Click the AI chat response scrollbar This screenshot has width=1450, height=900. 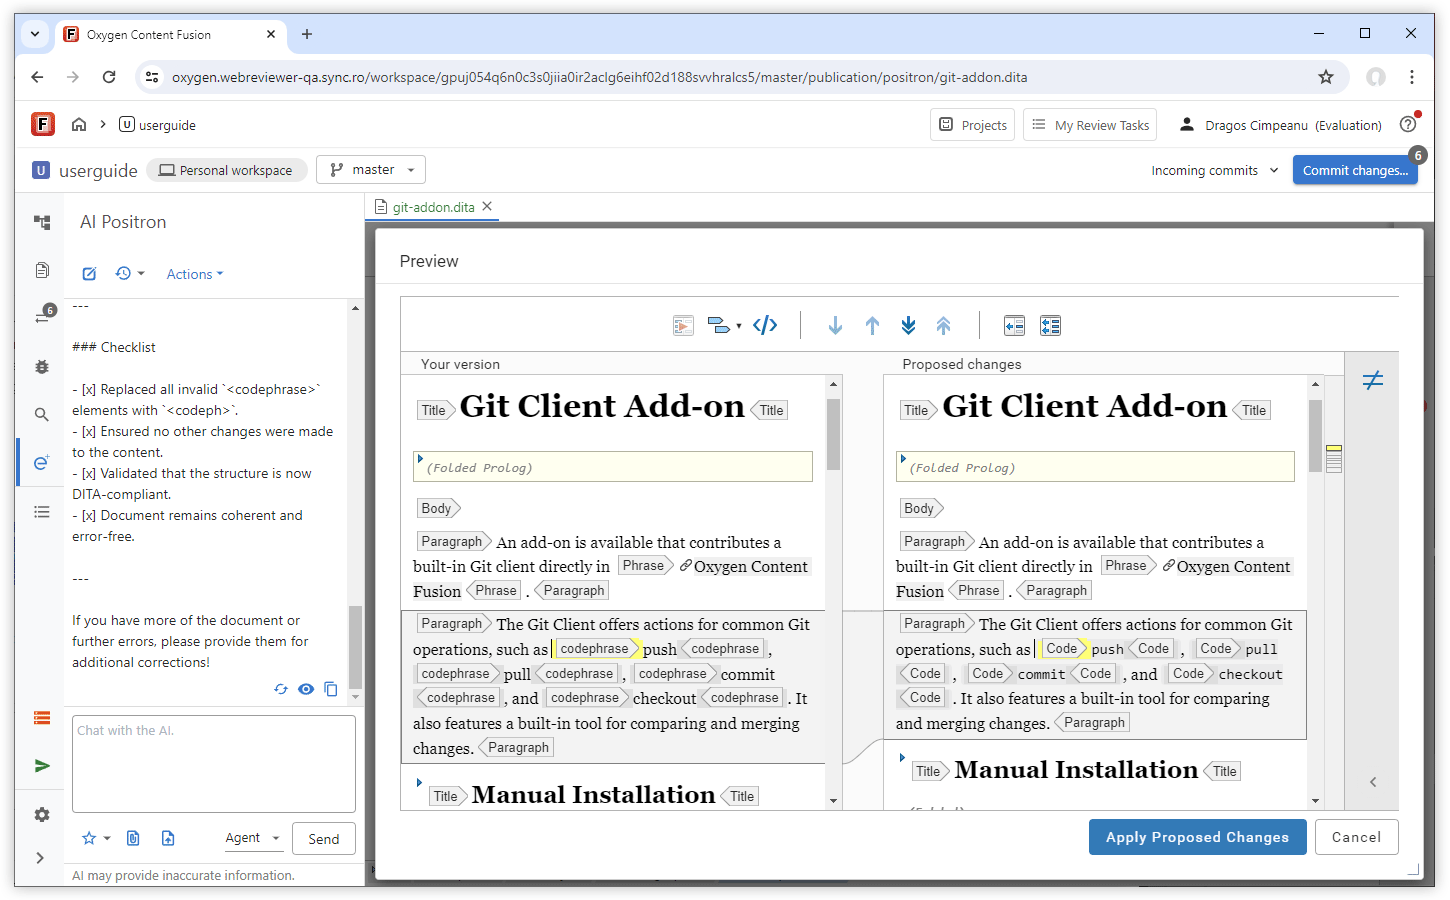(355, 646)
